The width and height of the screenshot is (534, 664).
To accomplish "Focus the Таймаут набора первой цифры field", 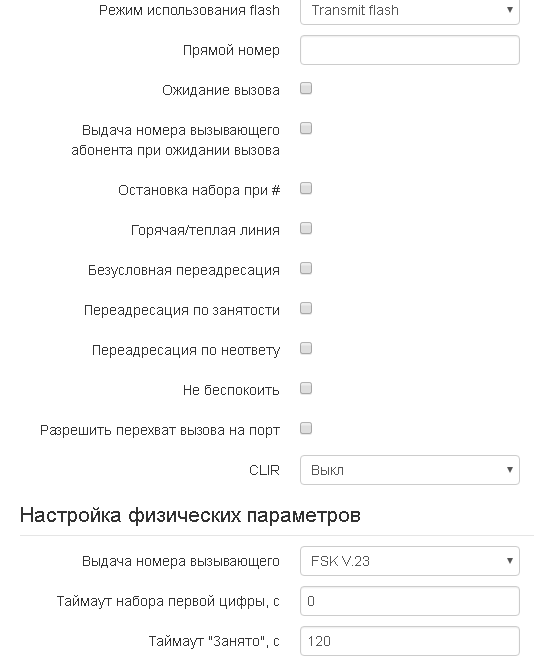I will [x=409, y=601].
